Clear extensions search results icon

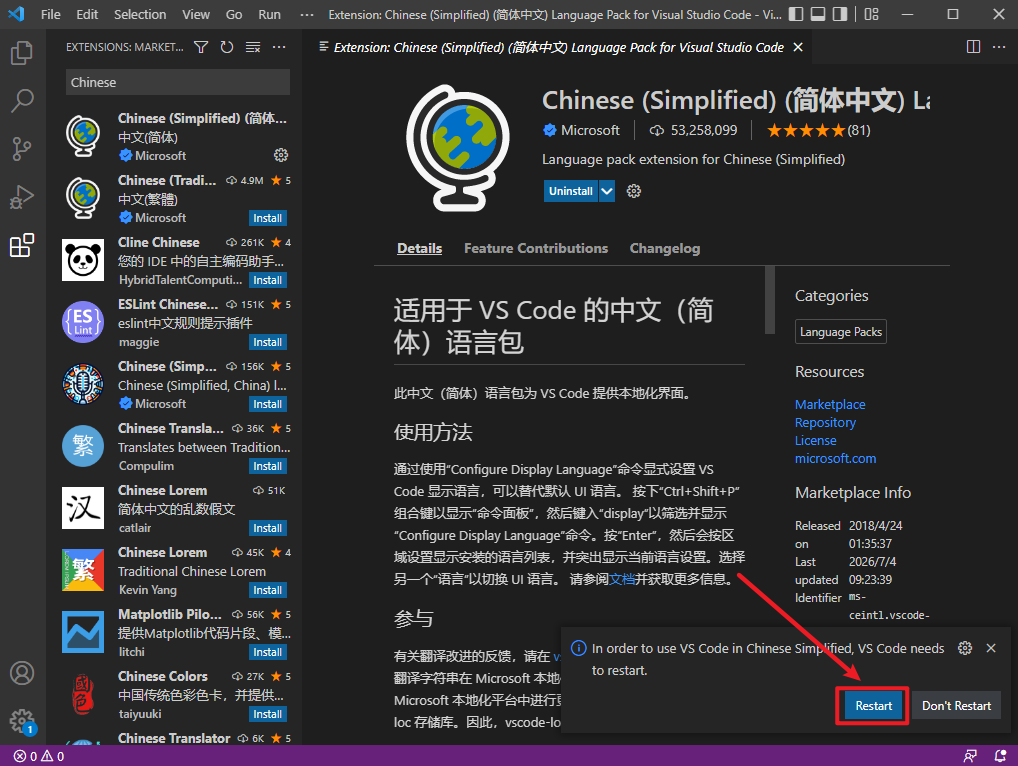click(253, 47)
